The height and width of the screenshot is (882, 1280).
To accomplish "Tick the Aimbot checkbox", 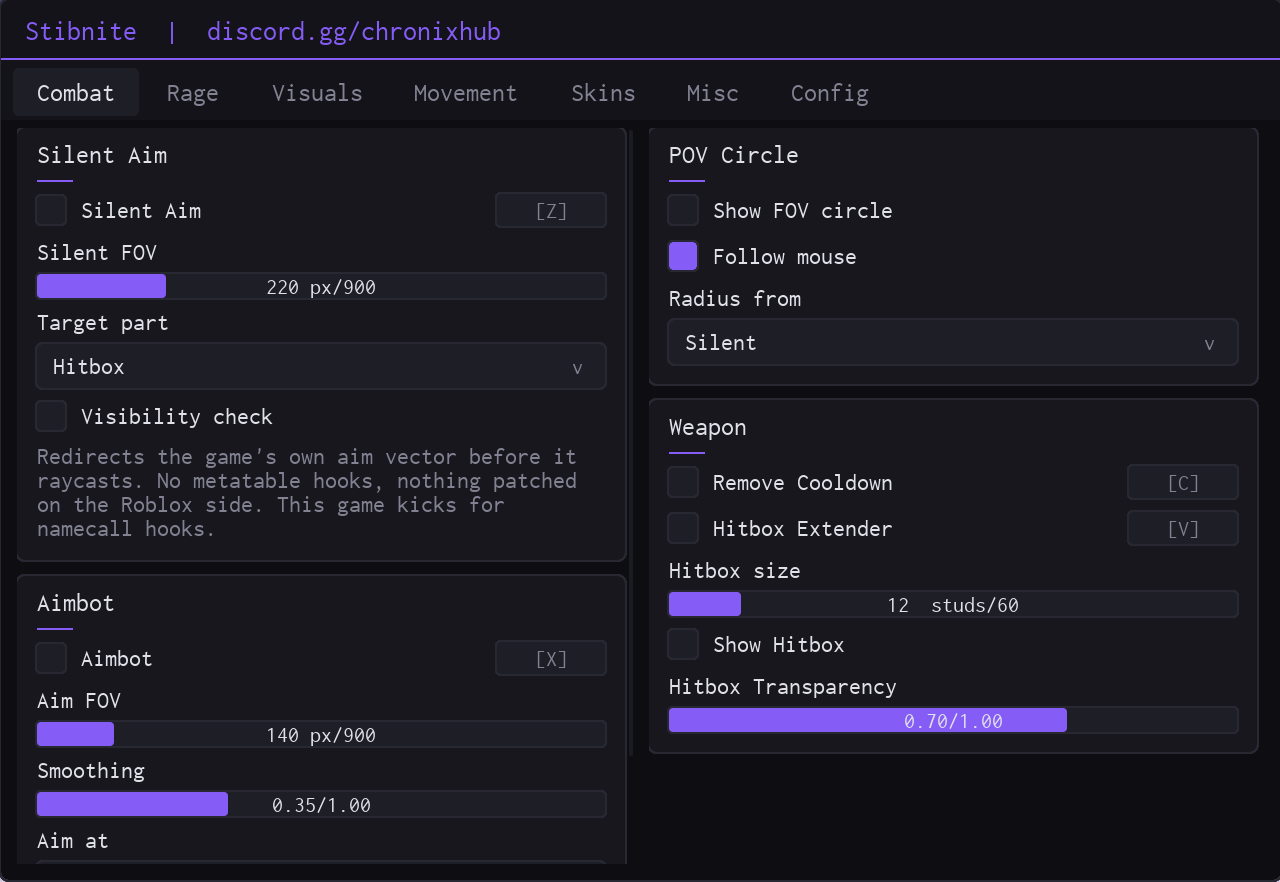I will coord(51,659).
